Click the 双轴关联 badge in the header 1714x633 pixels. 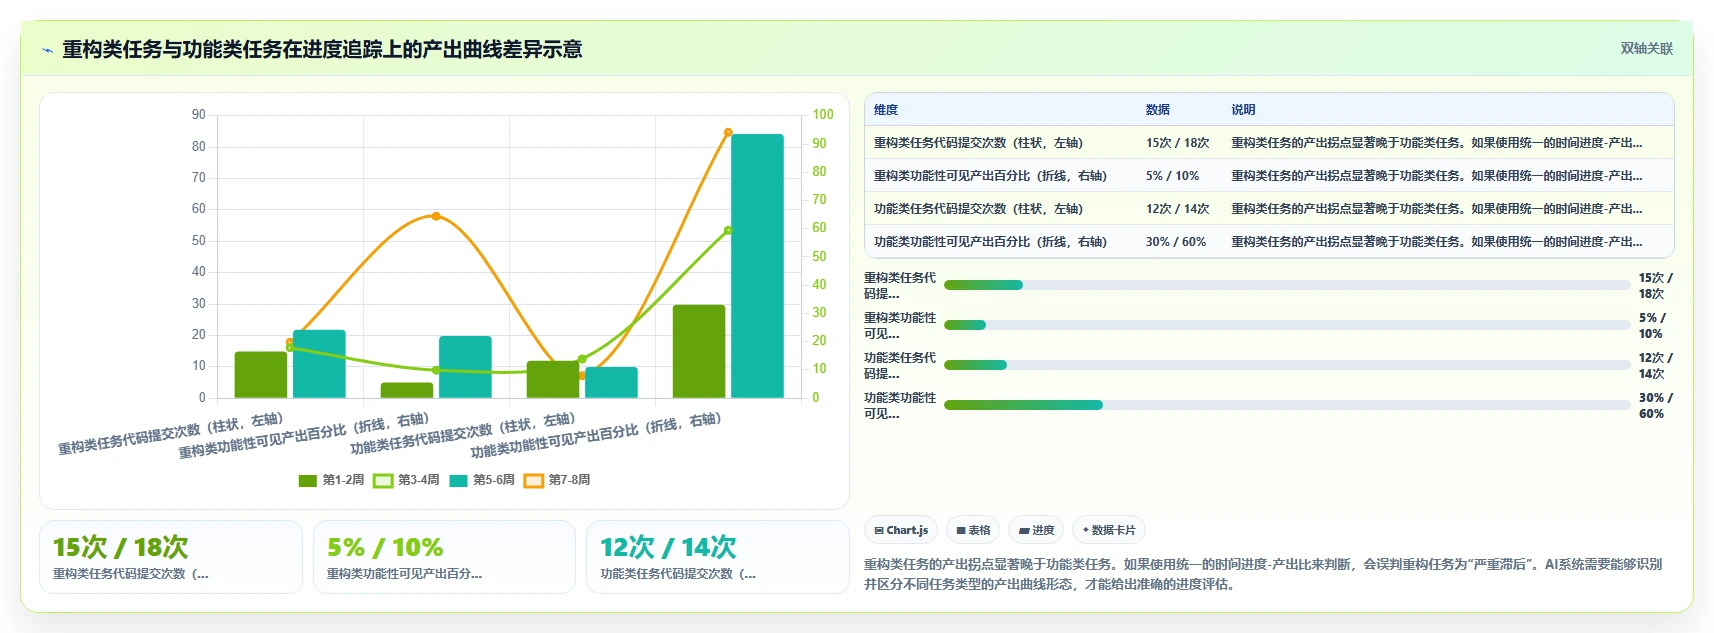(x=1646, y=48)
